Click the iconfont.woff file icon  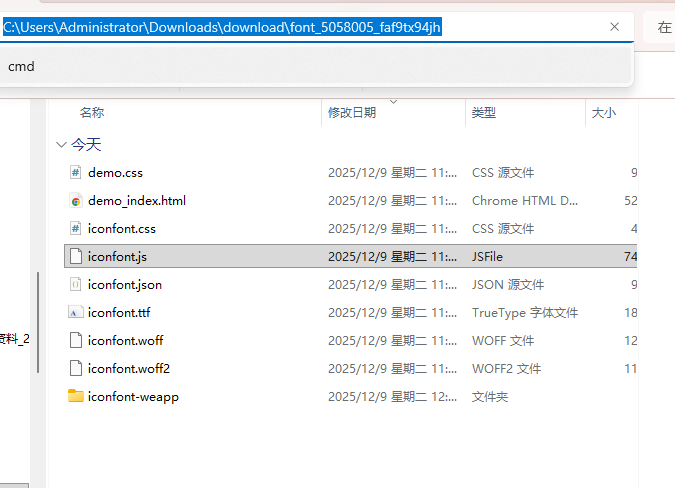[75, 340]
